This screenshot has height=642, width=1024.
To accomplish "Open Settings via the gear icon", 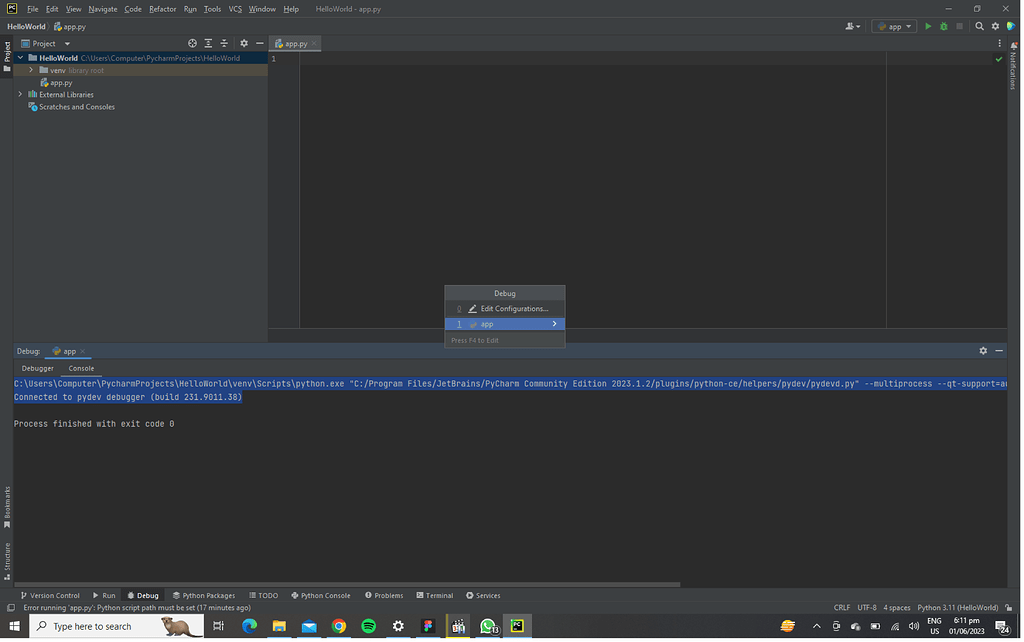I will pyautogui.click(x=994, y=26).
